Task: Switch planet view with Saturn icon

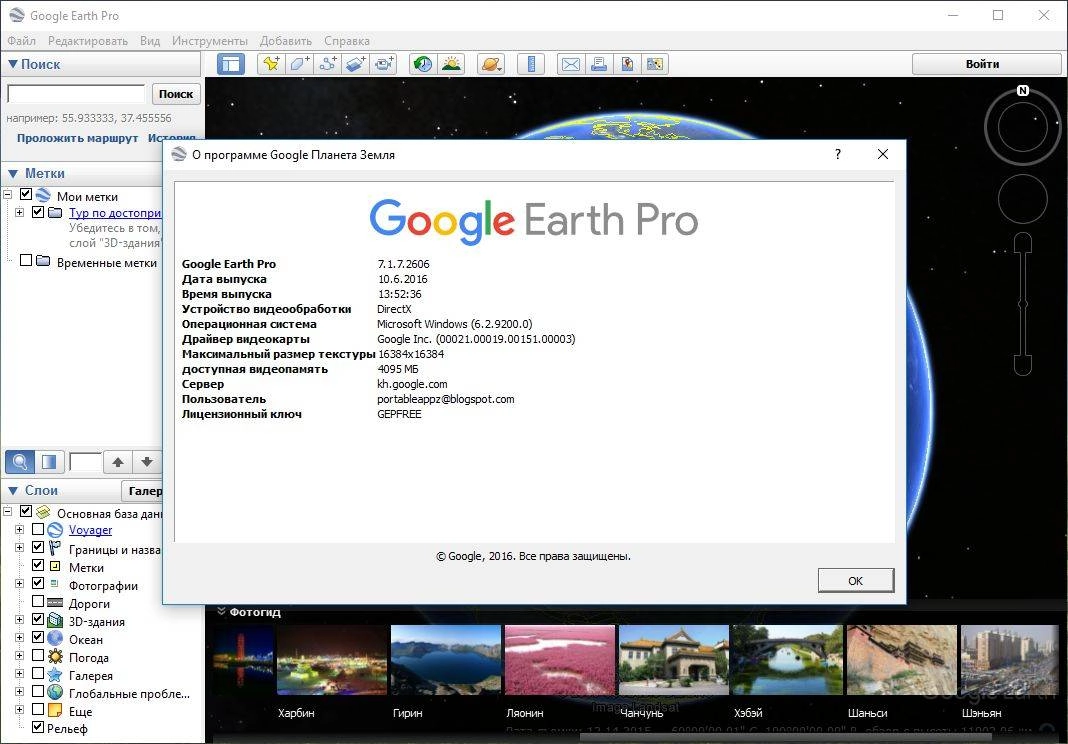Action: pos(491,64)
